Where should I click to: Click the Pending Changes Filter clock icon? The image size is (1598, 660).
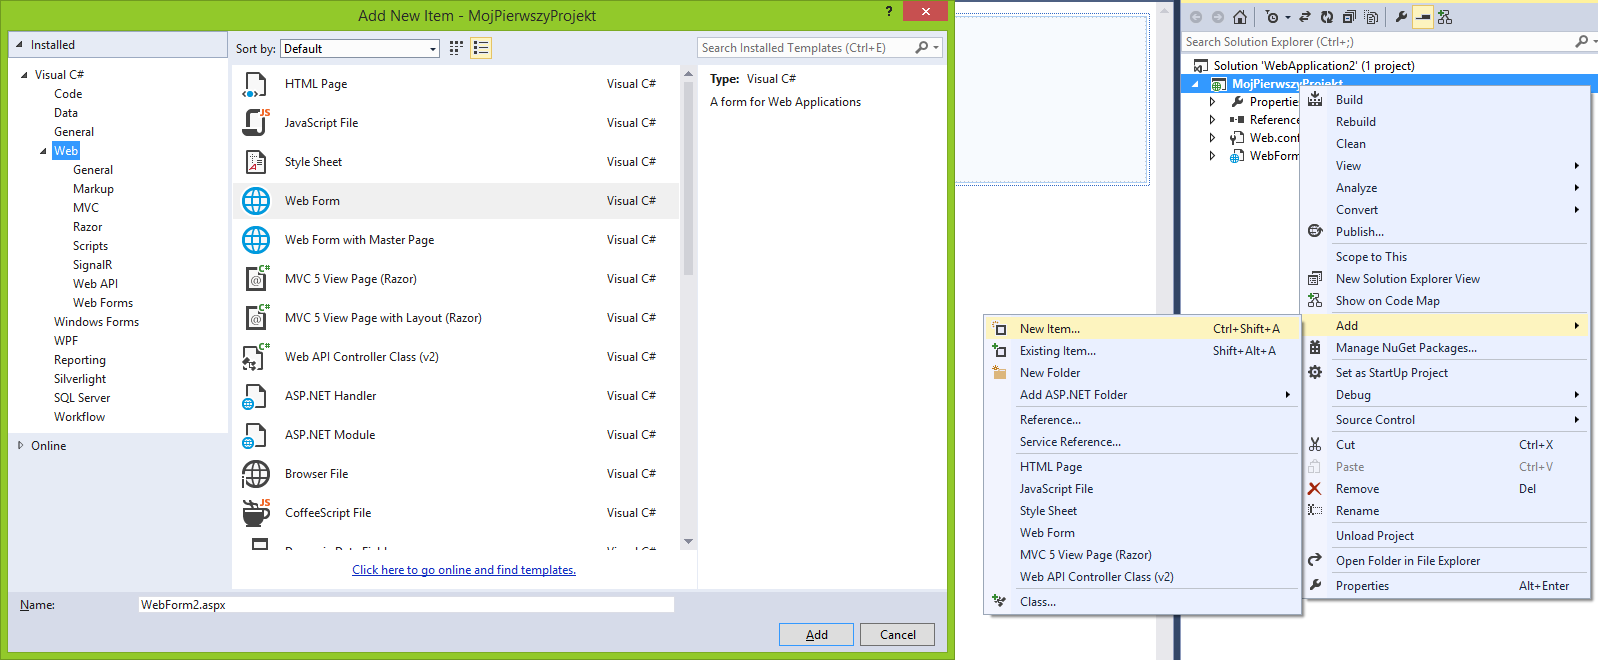[x=1272, y=17]
